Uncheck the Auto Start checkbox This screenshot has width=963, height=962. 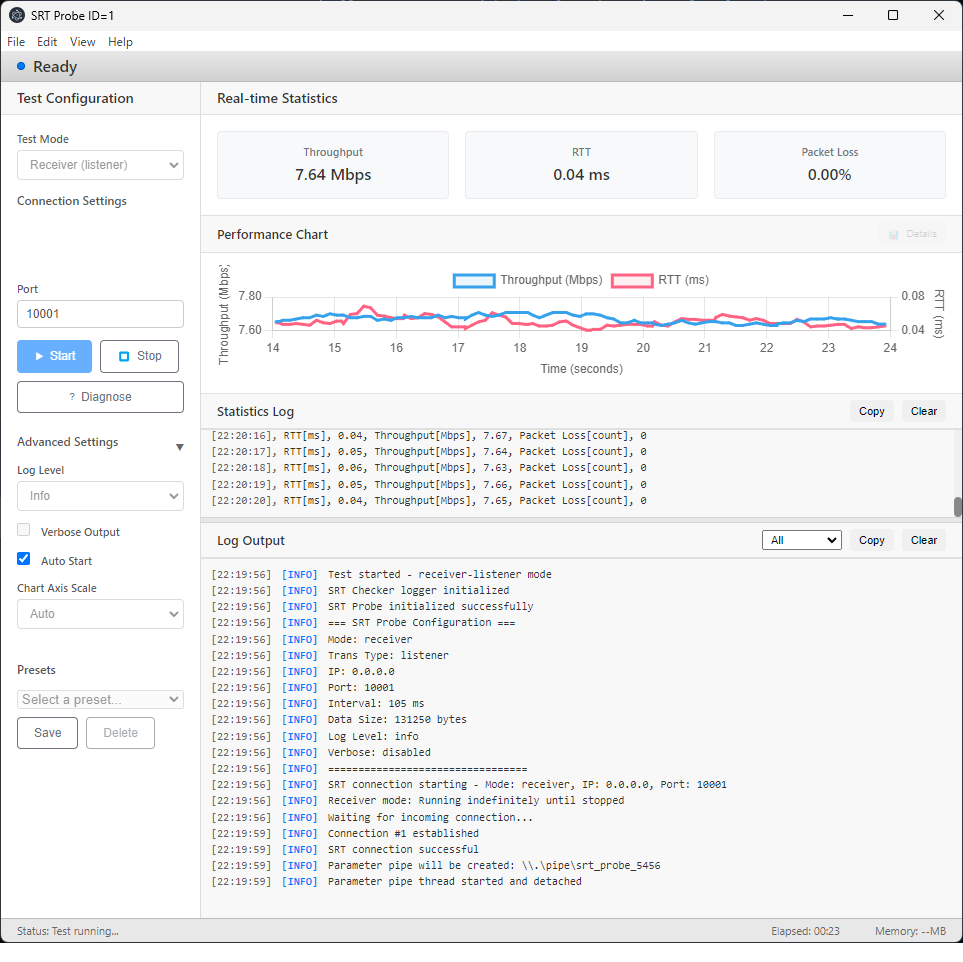23,559
